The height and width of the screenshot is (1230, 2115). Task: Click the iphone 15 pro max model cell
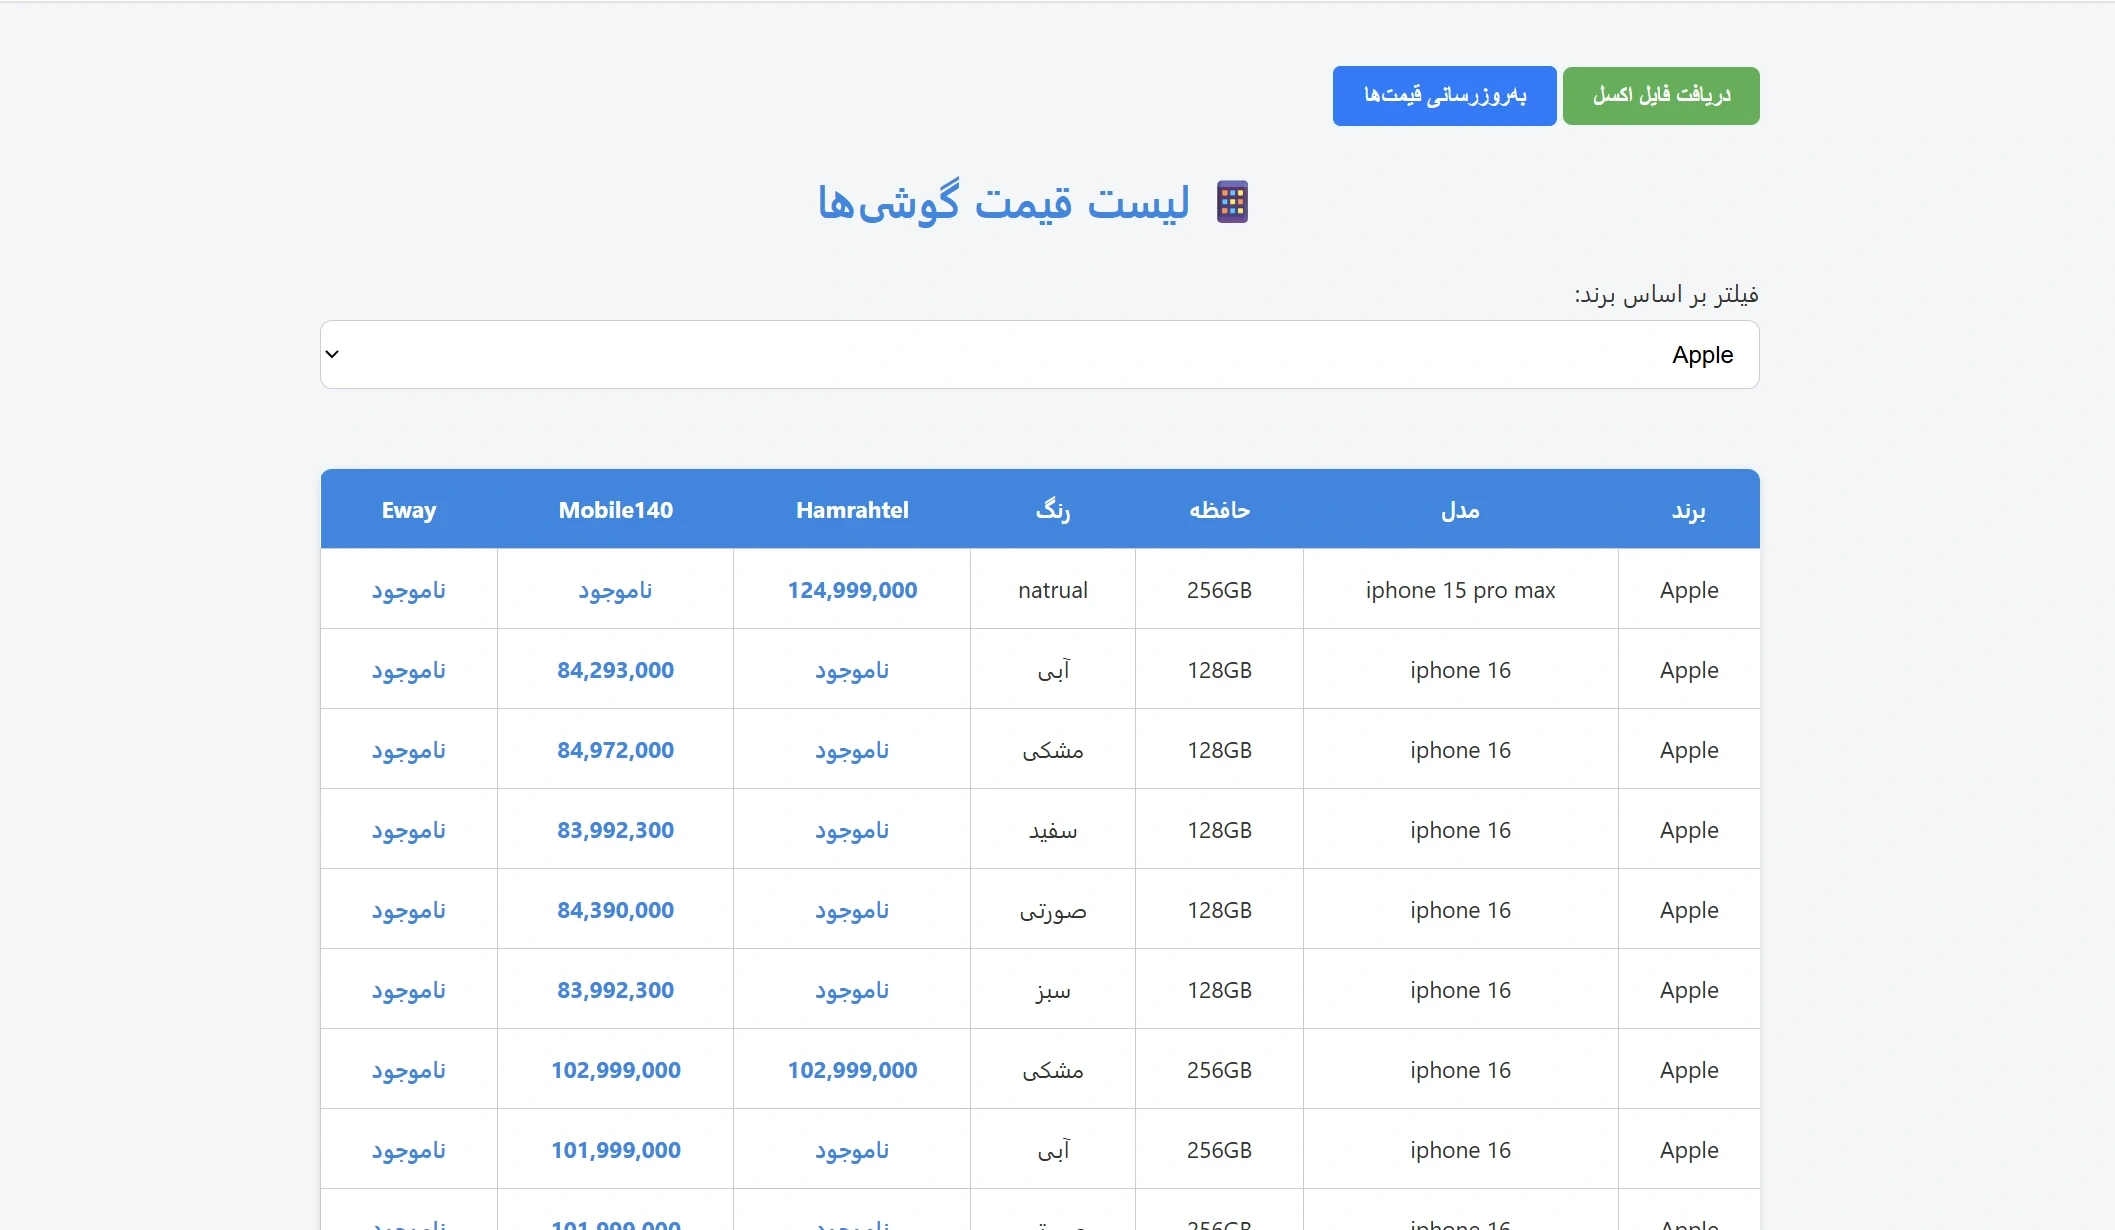pyautogui.click(x=1461, y=590)
